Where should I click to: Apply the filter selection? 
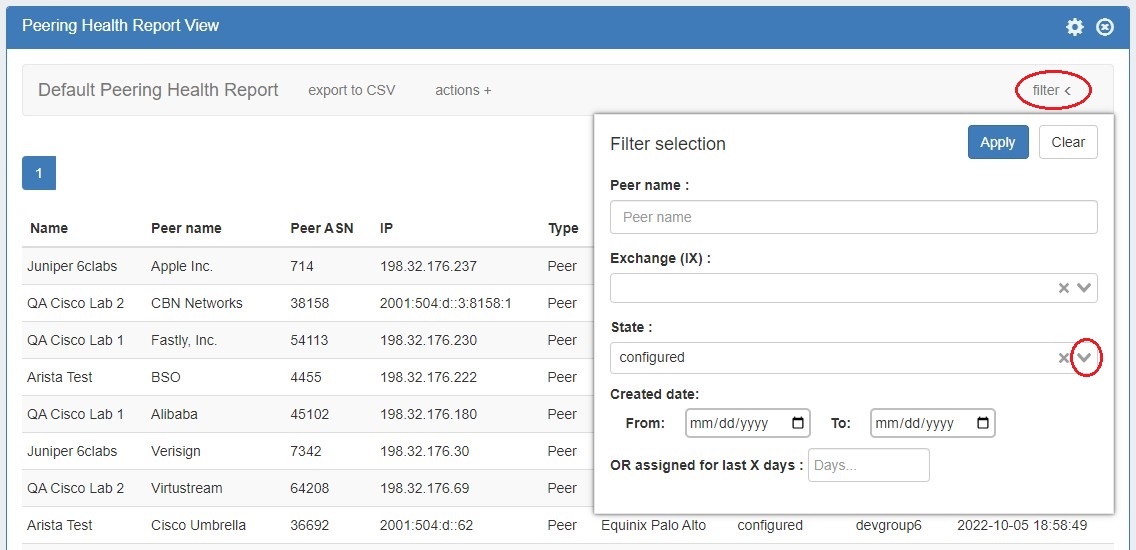pos(997,142)
